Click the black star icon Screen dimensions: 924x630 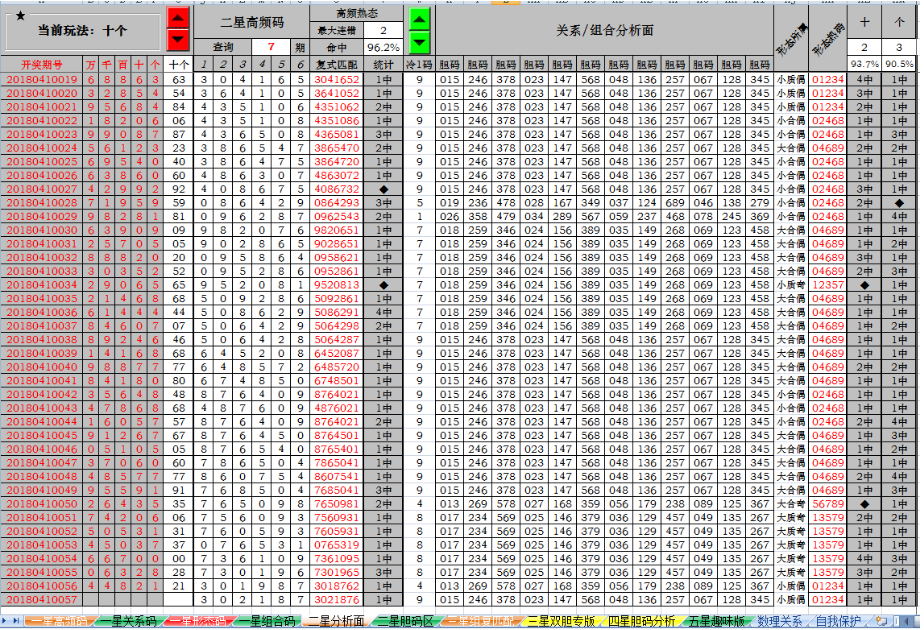click(20, 17)
